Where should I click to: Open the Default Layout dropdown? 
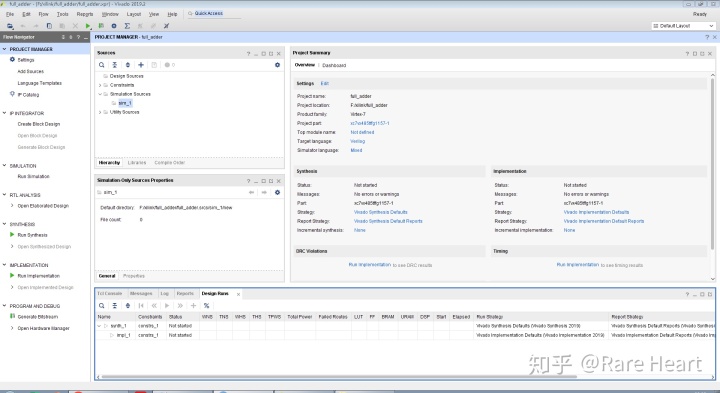[x=683, y=26]
